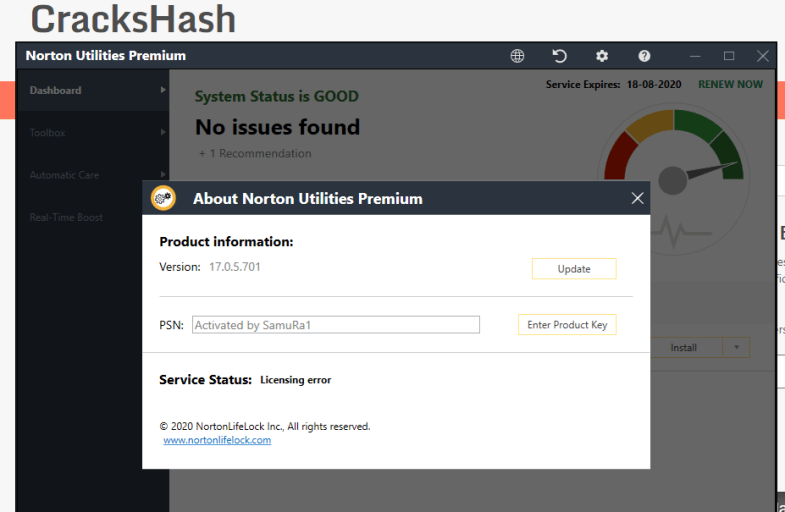Select Dashboard in the sidebar
The width and height of the screenshot is (785, 512).
[x=56, y=90]
